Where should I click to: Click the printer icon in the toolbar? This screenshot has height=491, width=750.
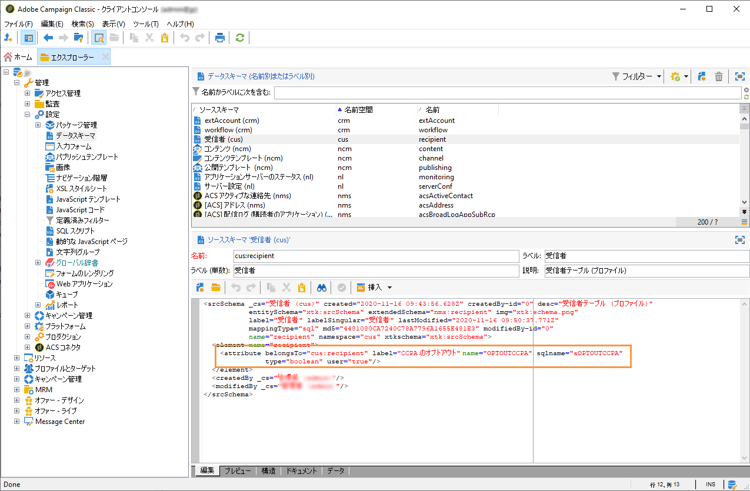[x=220, y=38]
